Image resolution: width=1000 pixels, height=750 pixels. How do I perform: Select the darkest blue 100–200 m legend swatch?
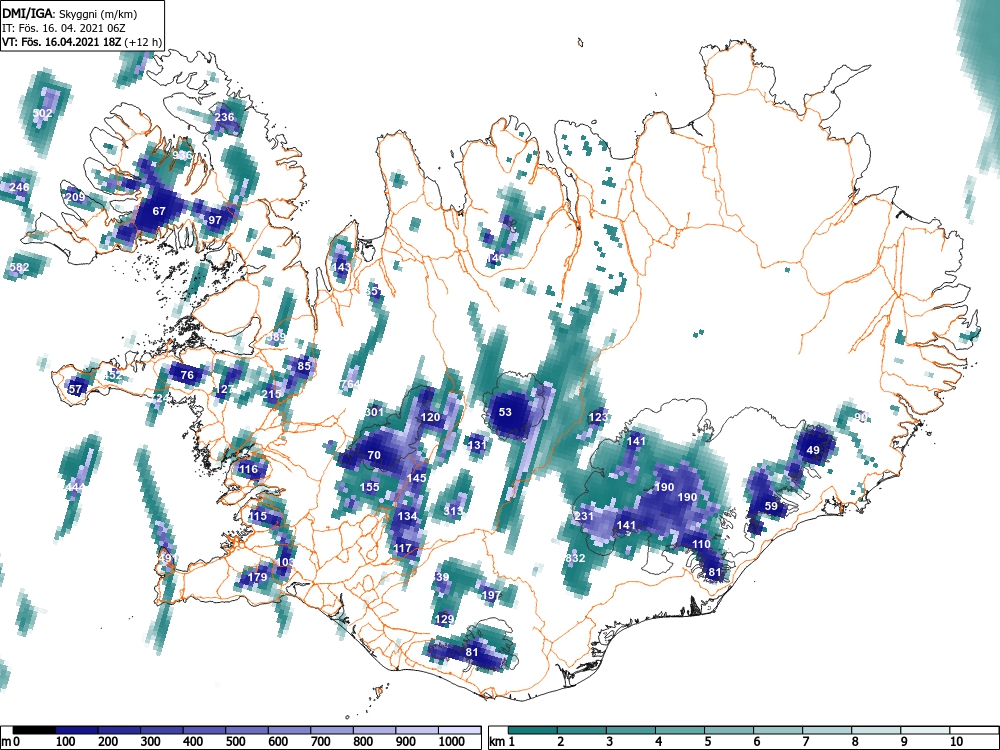point(77,731)
